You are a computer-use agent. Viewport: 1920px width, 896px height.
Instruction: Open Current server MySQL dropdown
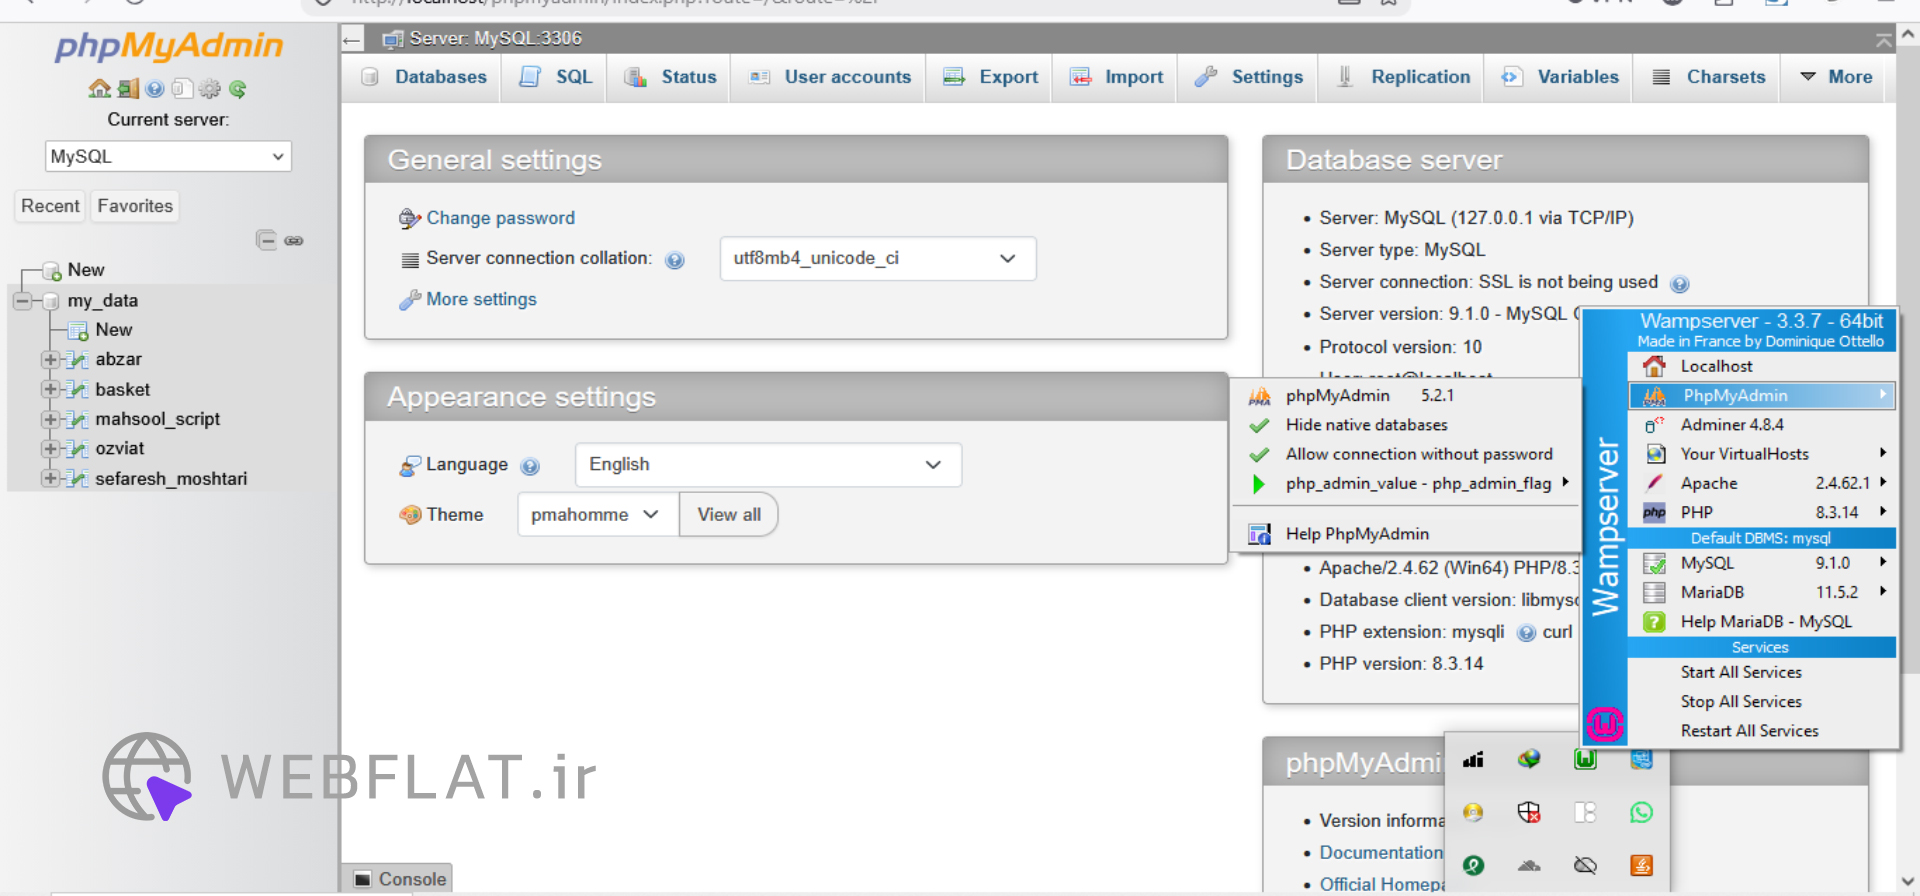(x=168, y=157)
